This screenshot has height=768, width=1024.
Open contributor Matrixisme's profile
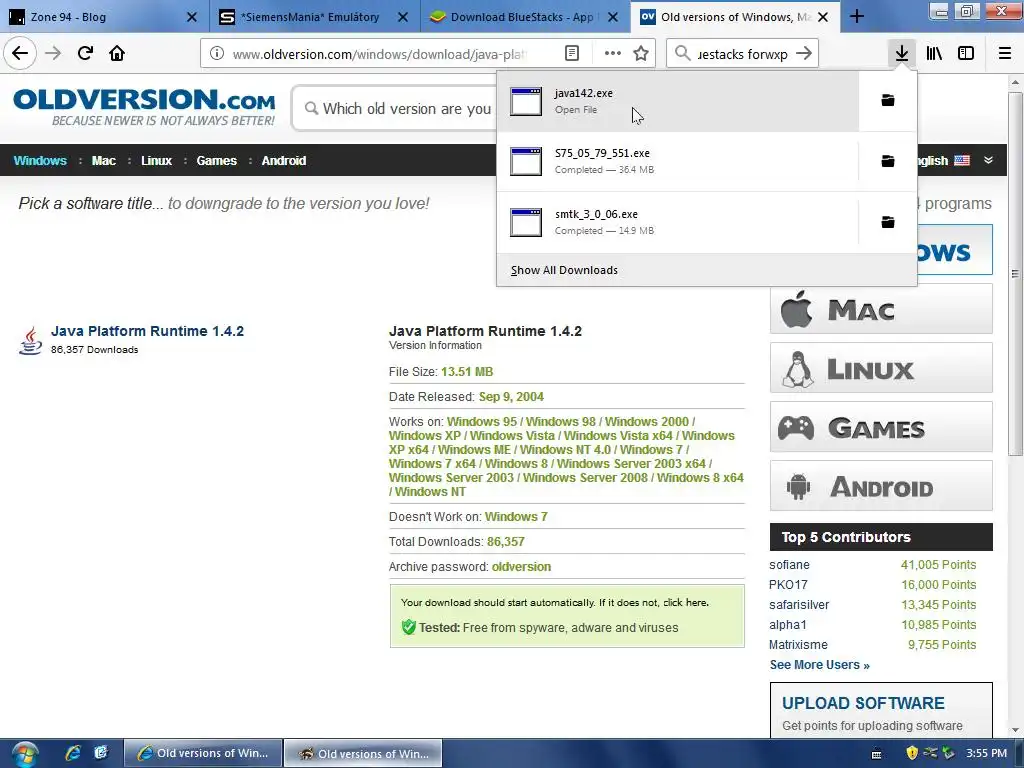pyautogui.click(x=798, y=645)
